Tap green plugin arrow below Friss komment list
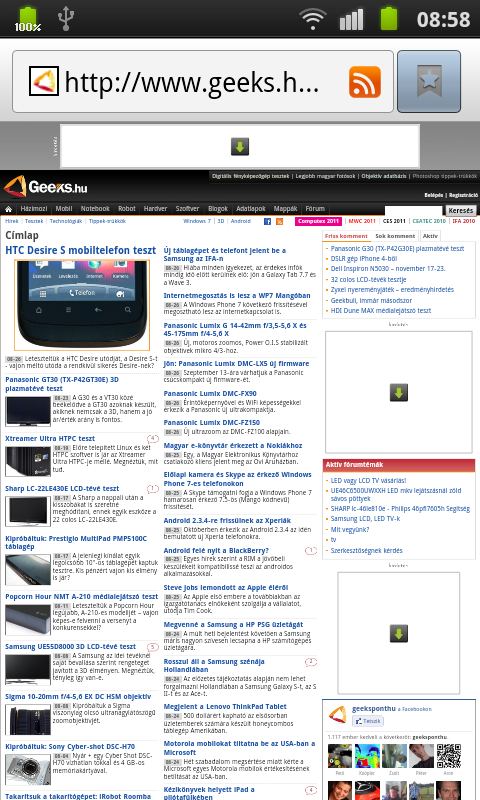The width and height of the screenshot is (480, 800). pos(399,392)
